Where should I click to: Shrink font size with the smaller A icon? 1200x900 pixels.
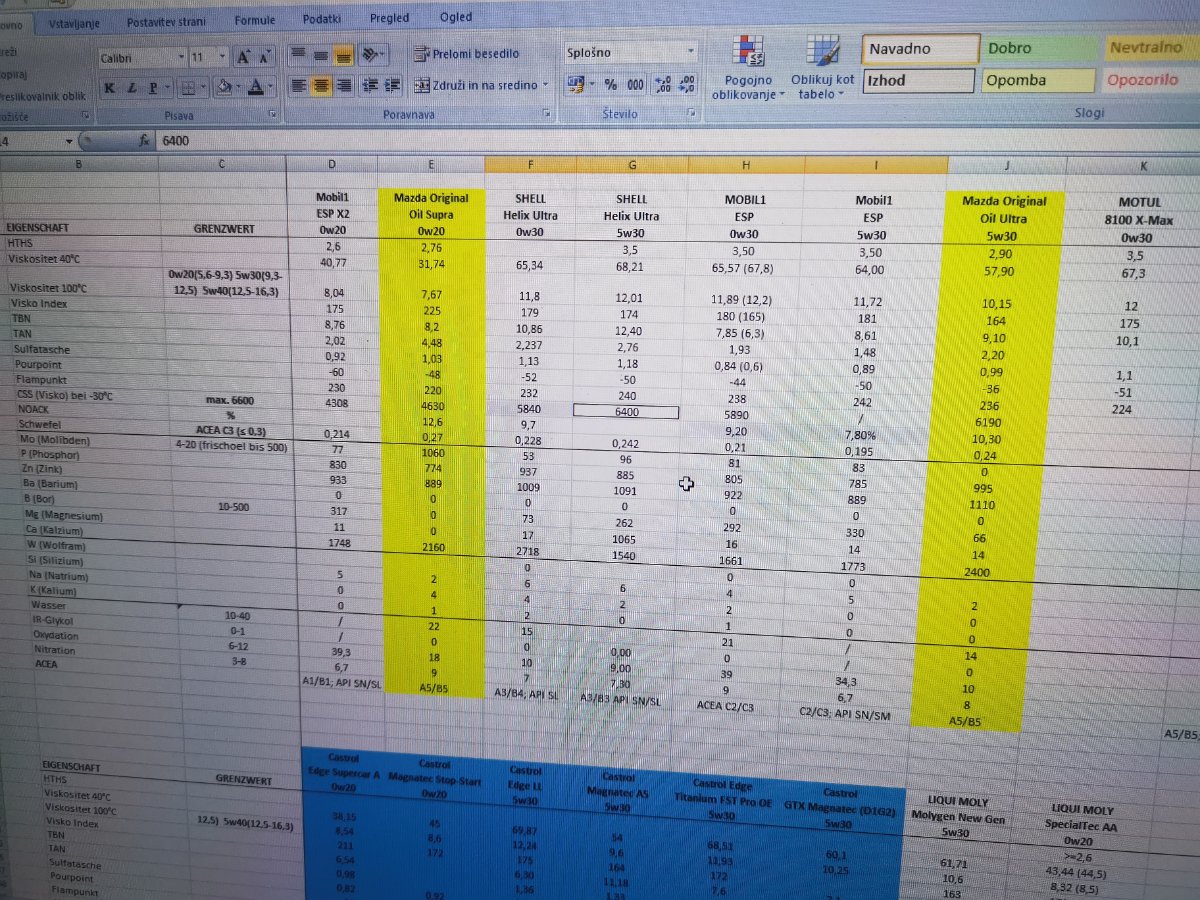[x=266, y=57]
